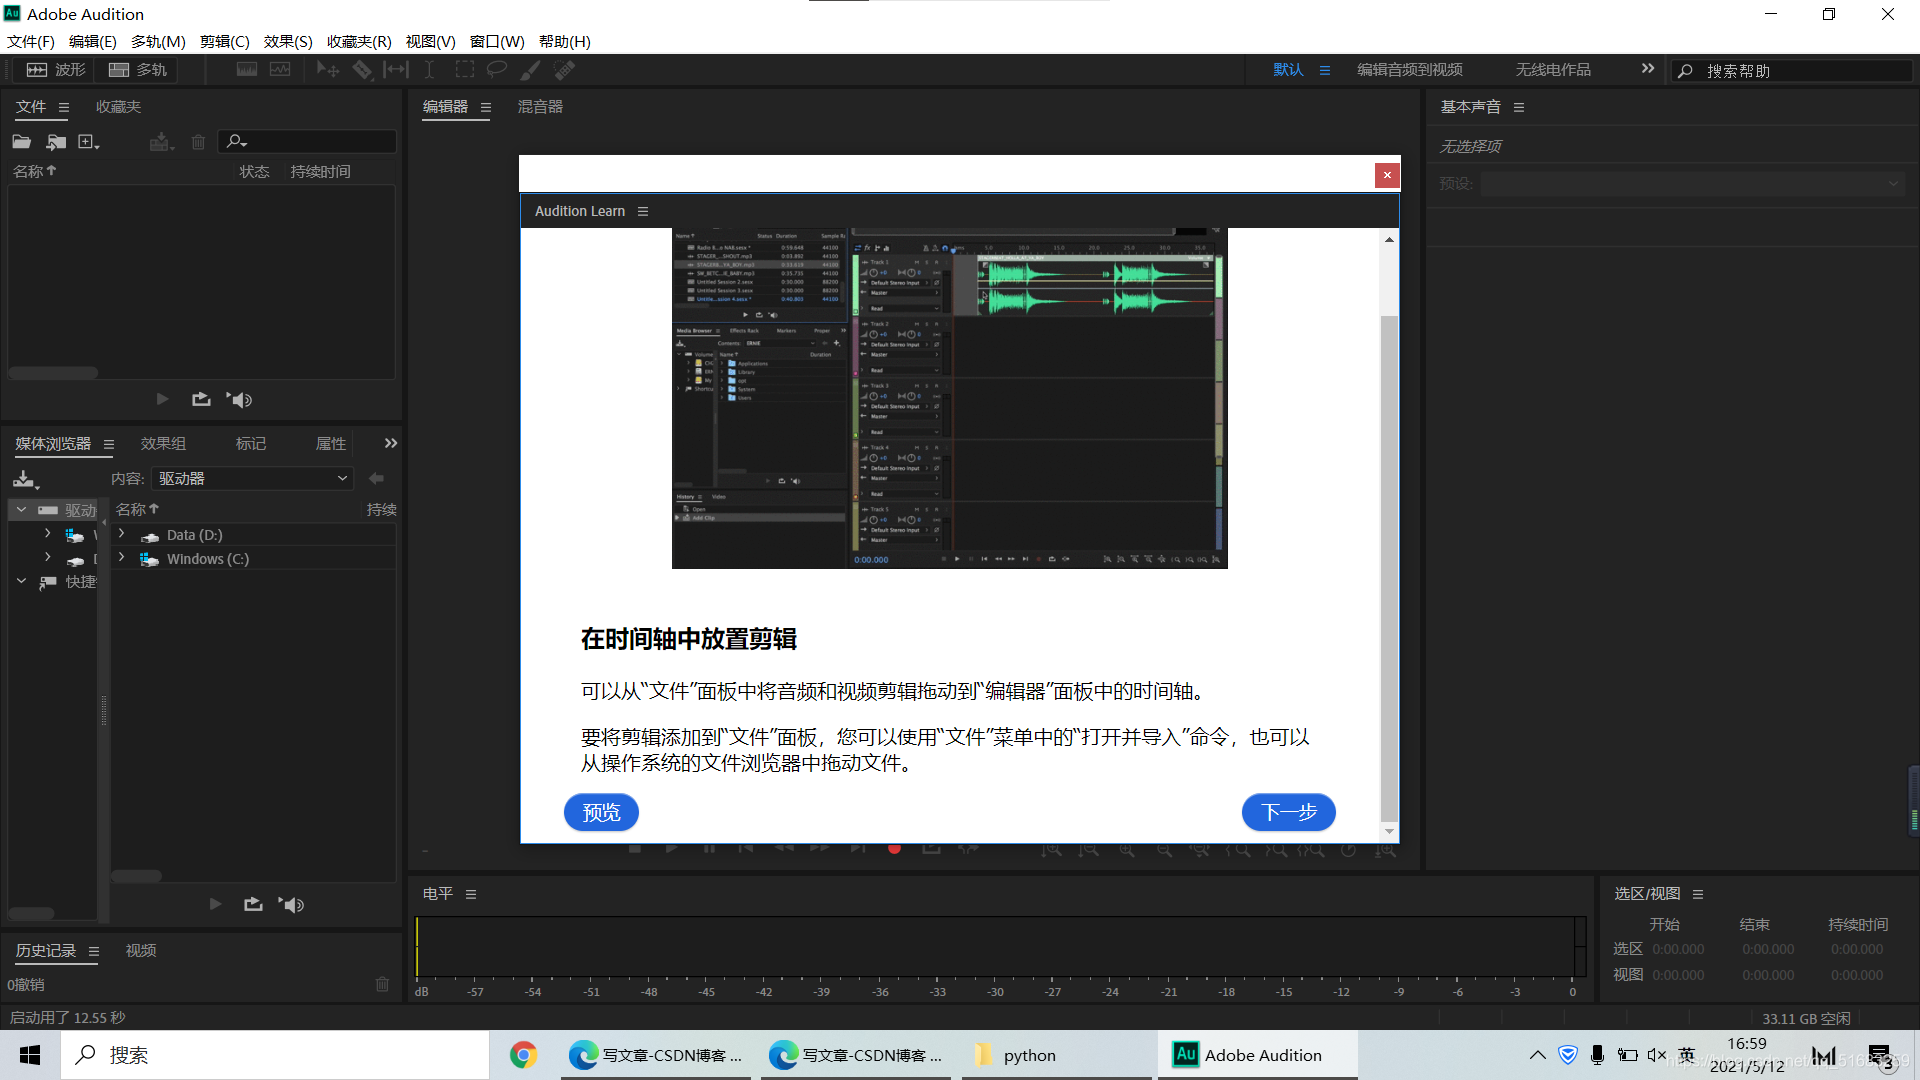Click the Import File icon
This screenshot has width=1920, height=1080.
pos(56,142)
